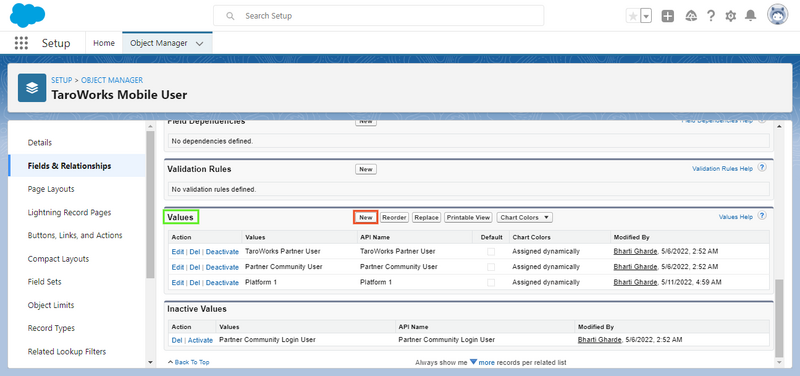Open the Help question mark icon
Viewport: 800px width, 376px height.
pyautogui.click(x=711, y=16)
